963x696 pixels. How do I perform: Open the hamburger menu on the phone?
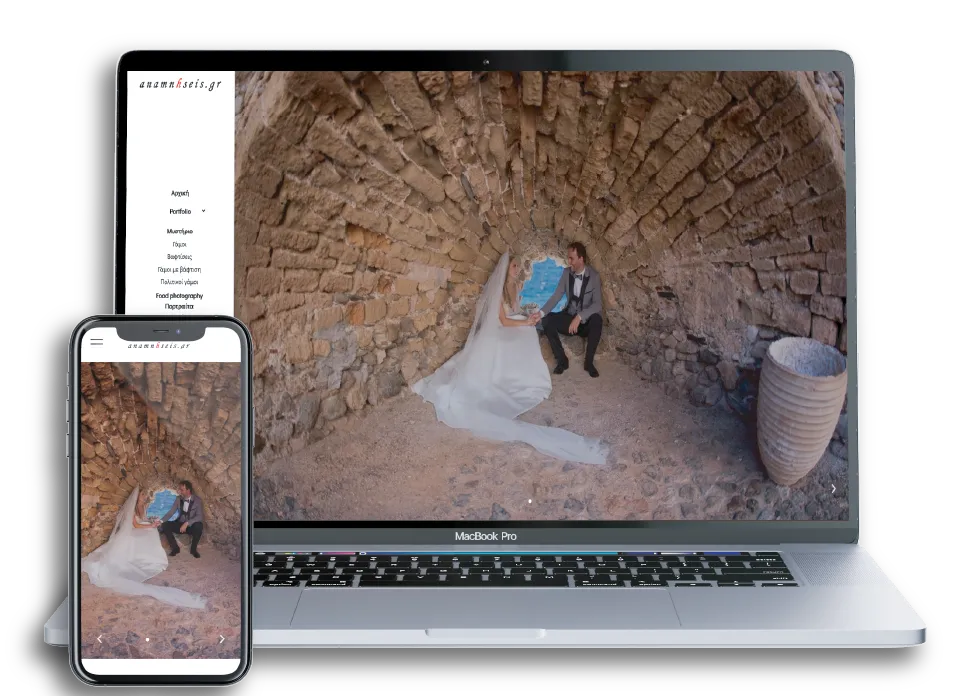(x=97, y=342)
